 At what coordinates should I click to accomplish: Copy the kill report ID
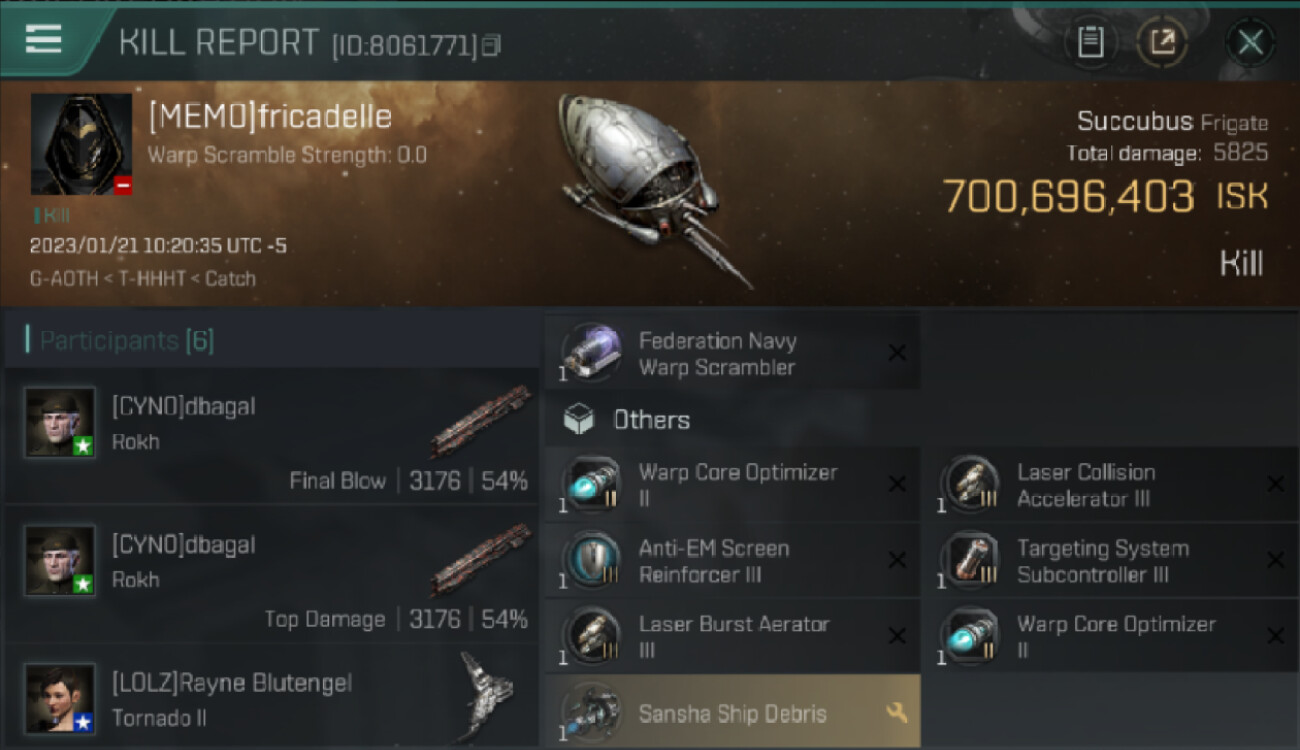click(490, 45)
